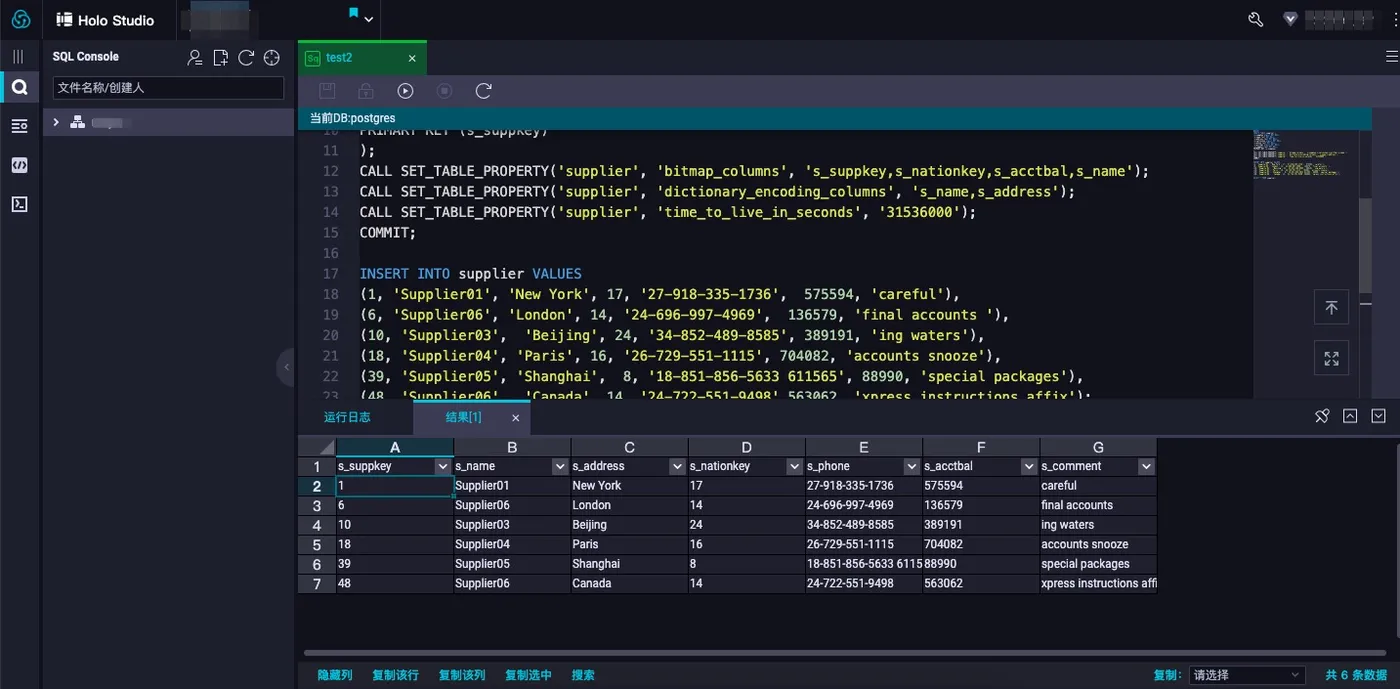Click the reload icon in editor toolbar

click(484, 91)
